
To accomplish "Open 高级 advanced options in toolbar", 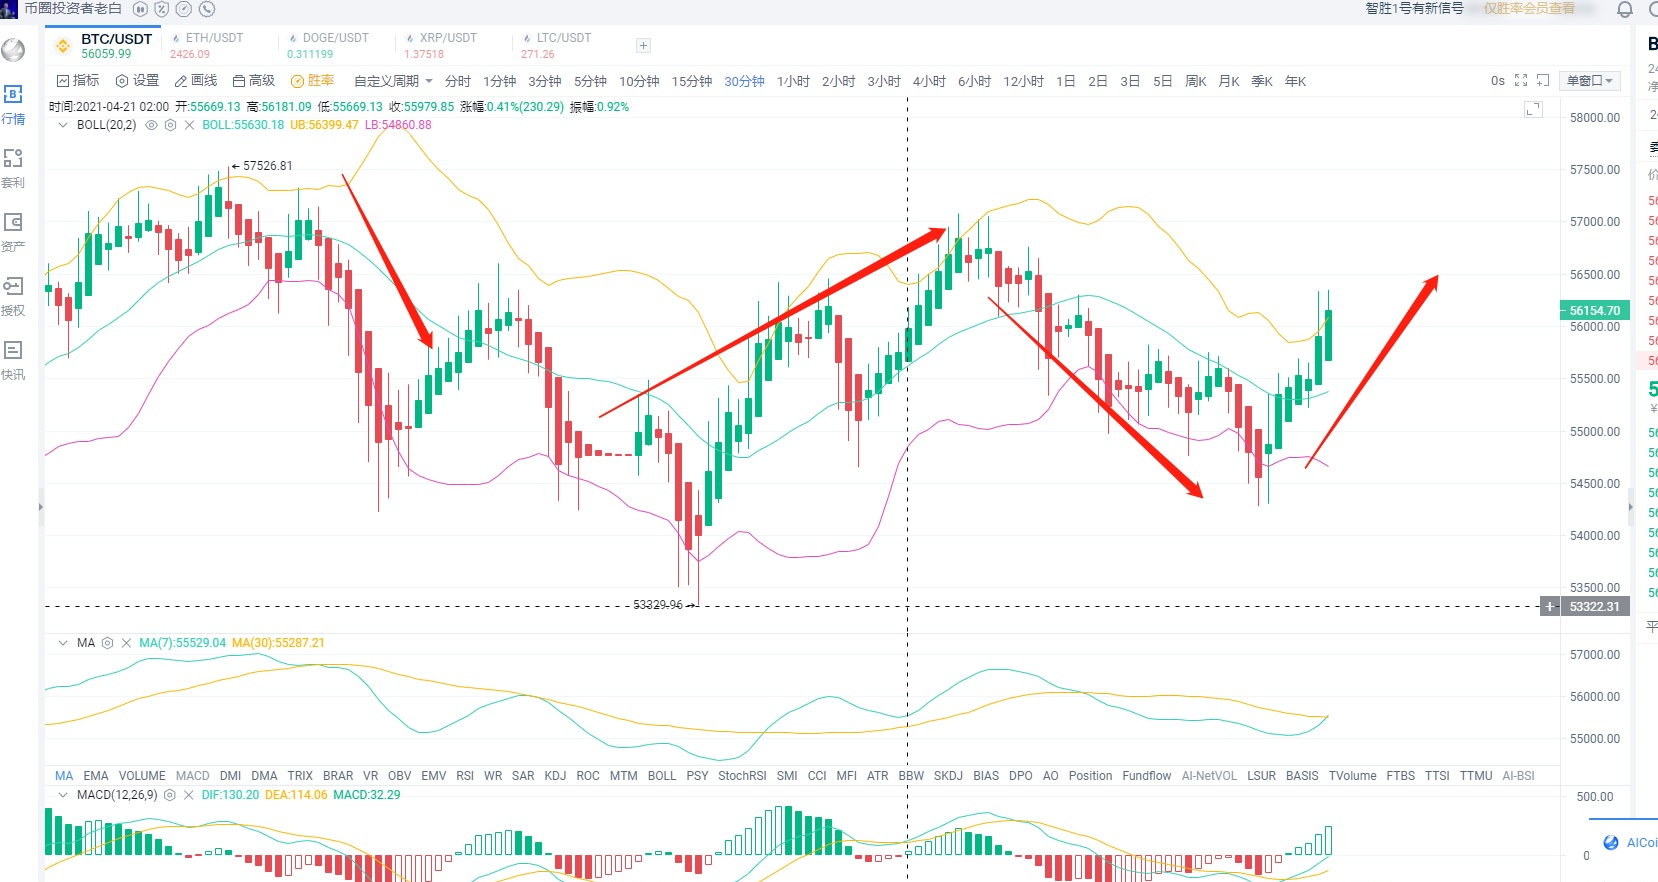I will click(254, 81).
